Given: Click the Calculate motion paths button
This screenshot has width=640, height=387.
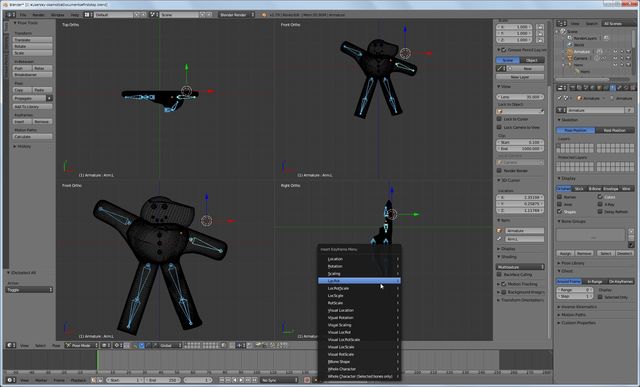Looking at the screenshot, I should coord(33,136).
